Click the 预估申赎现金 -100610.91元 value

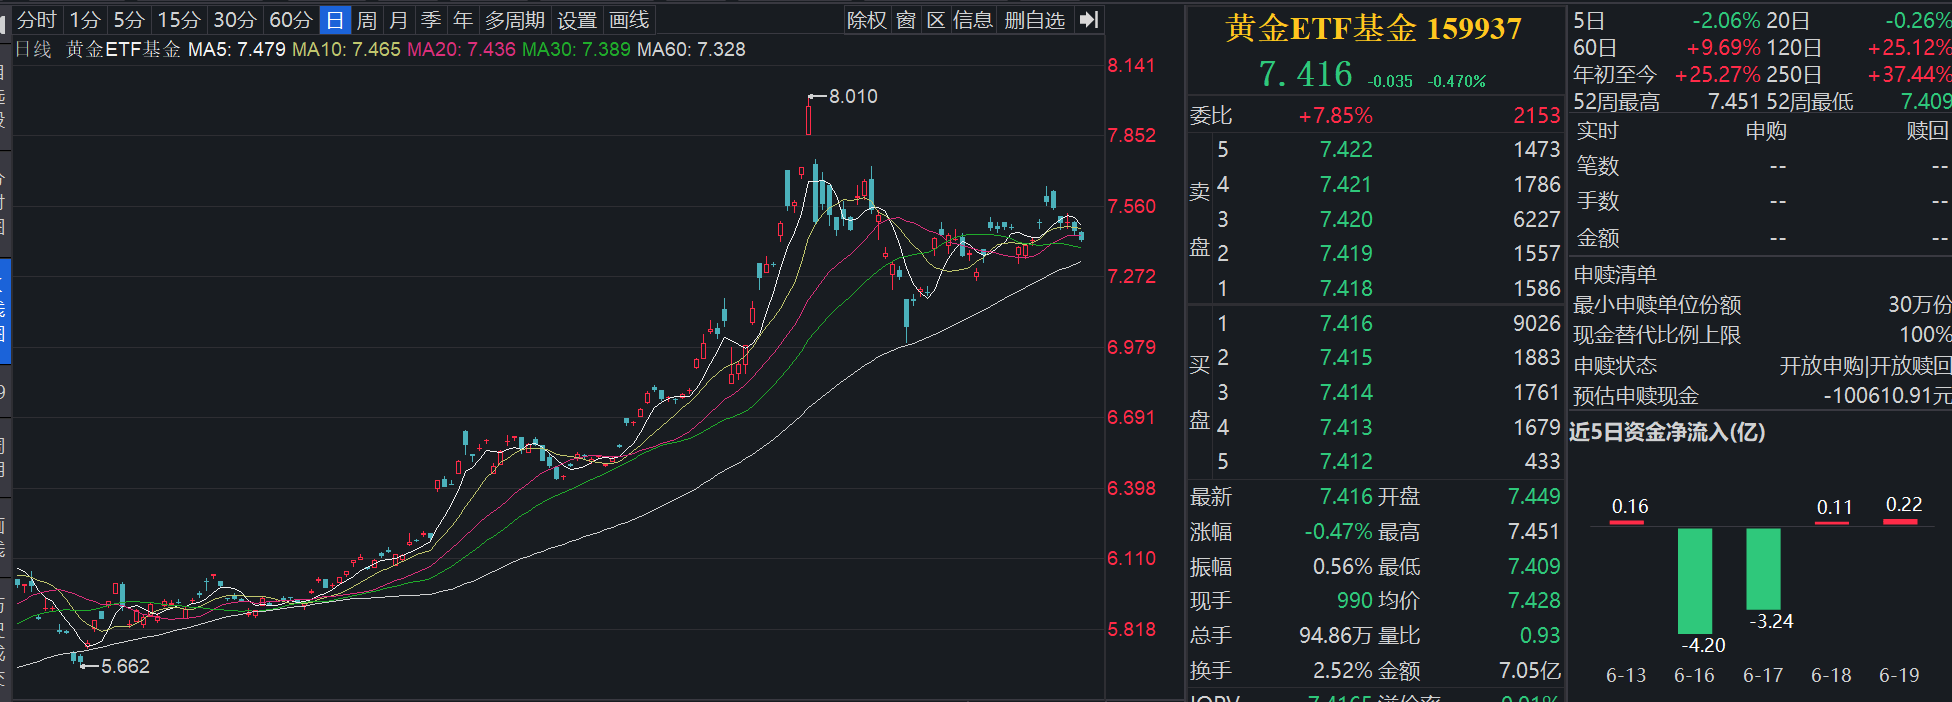(x=1886, y=396)
